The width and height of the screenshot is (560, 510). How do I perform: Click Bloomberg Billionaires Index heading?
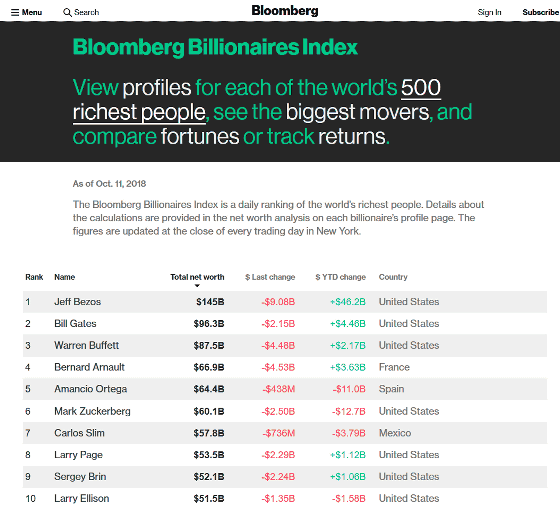pos(215,48)
